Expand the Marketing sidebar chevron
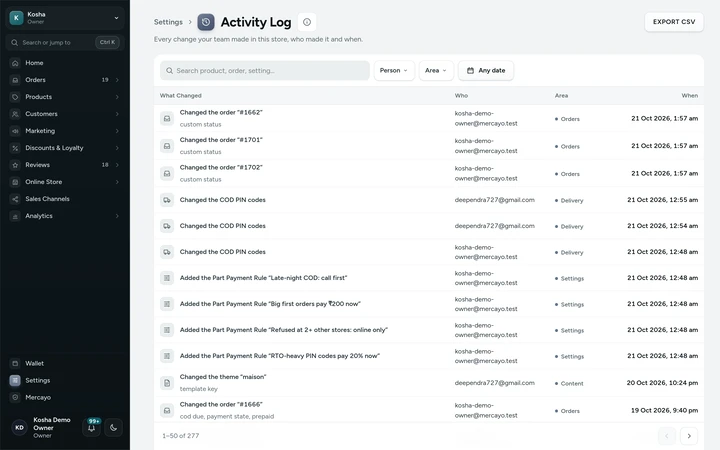The width and height of the screenshot is (720, 450). (117, 131)
